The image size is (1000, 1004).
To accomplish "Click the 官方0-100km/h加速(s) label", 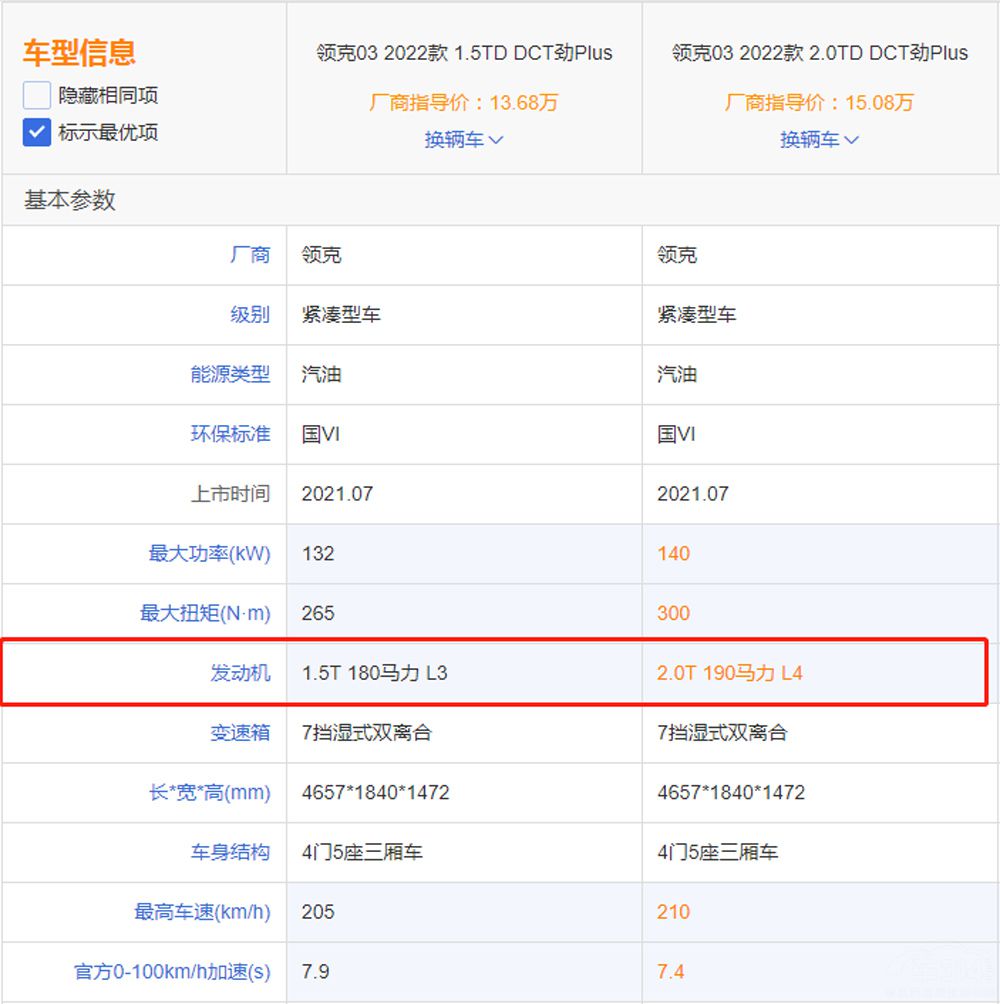I will click(x=172, y=972).
